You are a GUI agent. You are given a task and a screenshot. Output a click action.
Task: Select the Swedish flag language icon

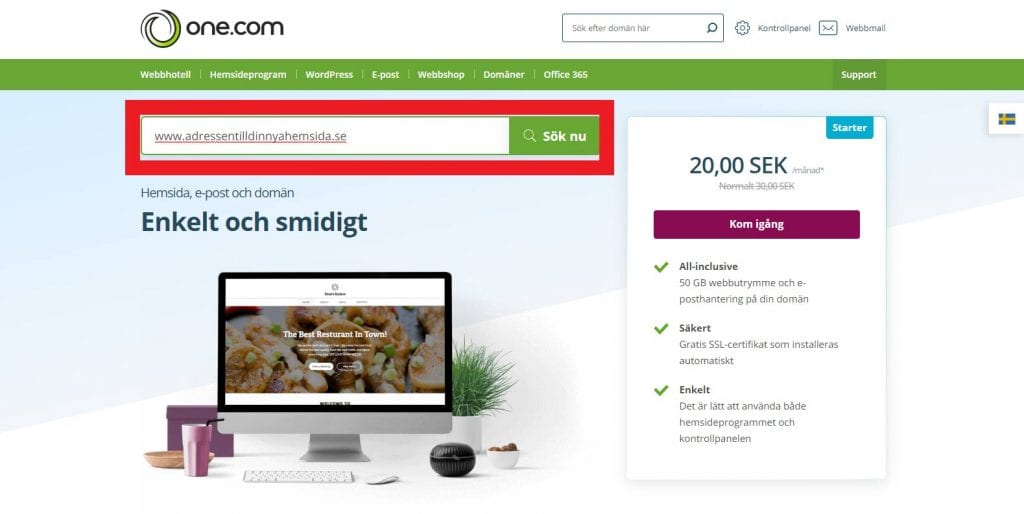pyautogui.click(x=1006, y=119)
